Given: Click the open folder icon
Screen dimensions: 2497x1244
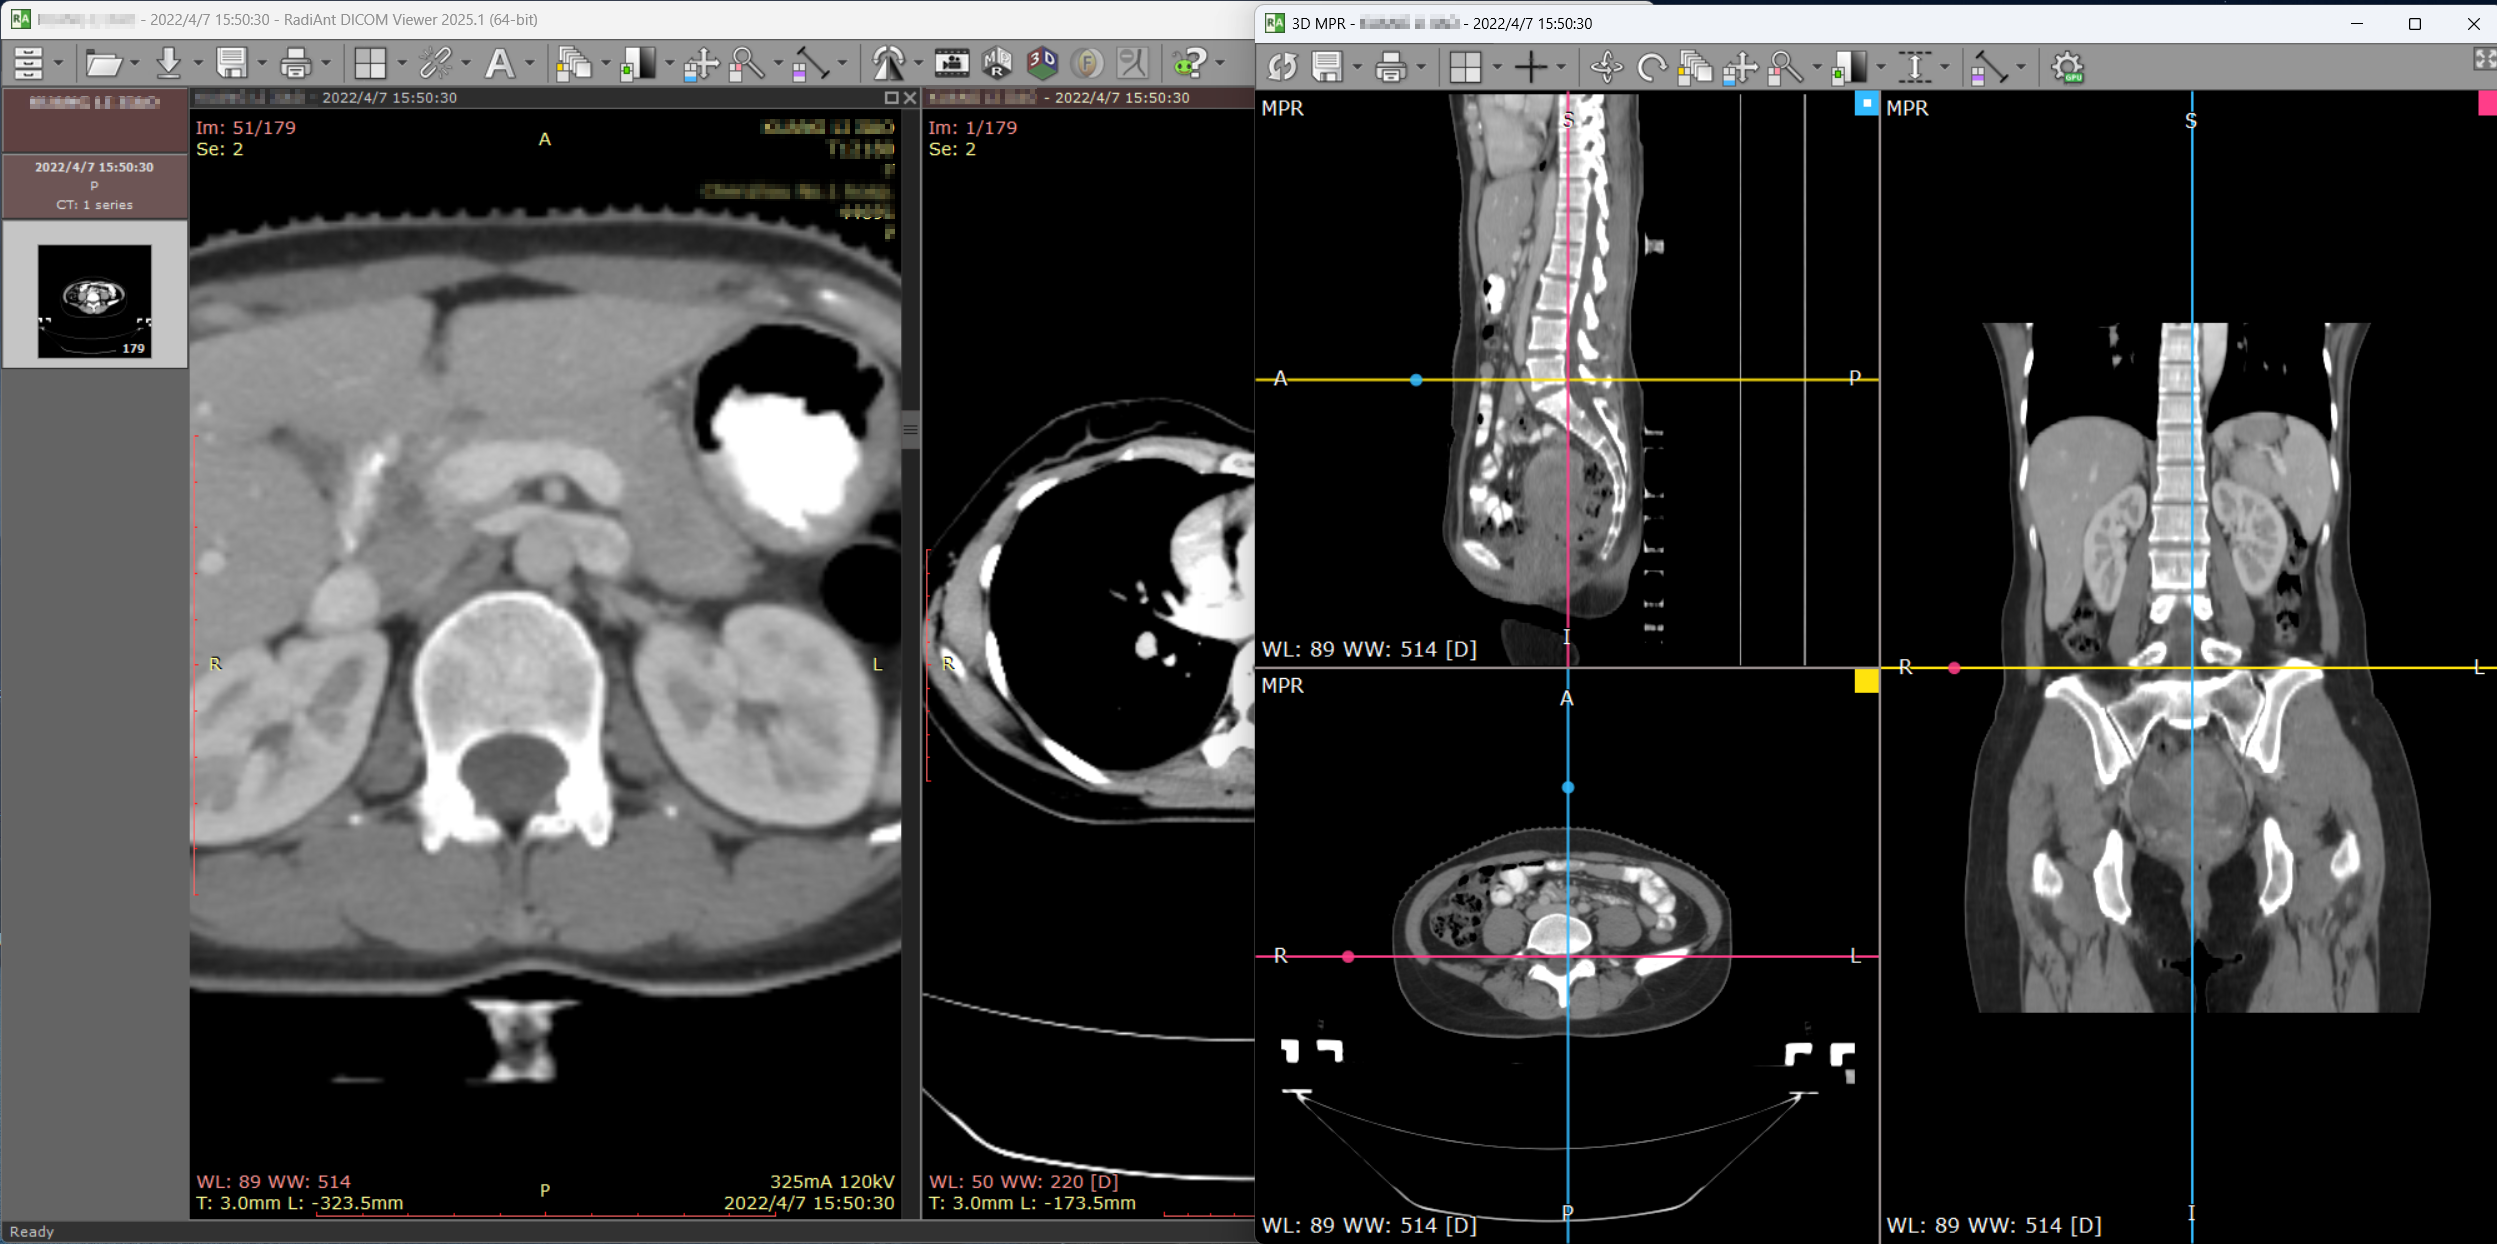Looking at the screenshot, I should [102, 64].
